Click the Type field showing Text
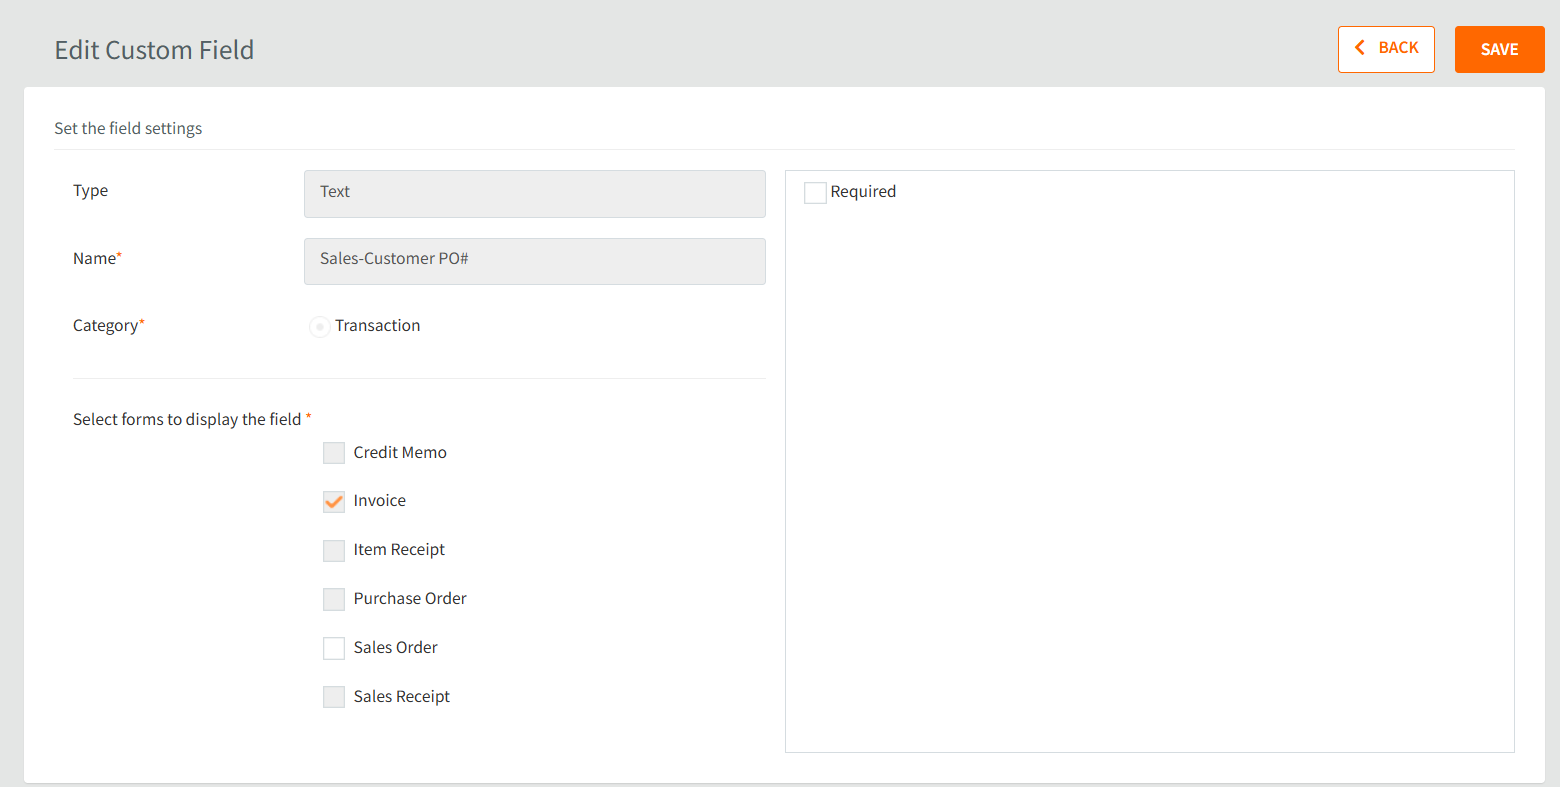Screen dimensions: 1560x787 pyautogui.click(x=535, y=194)
